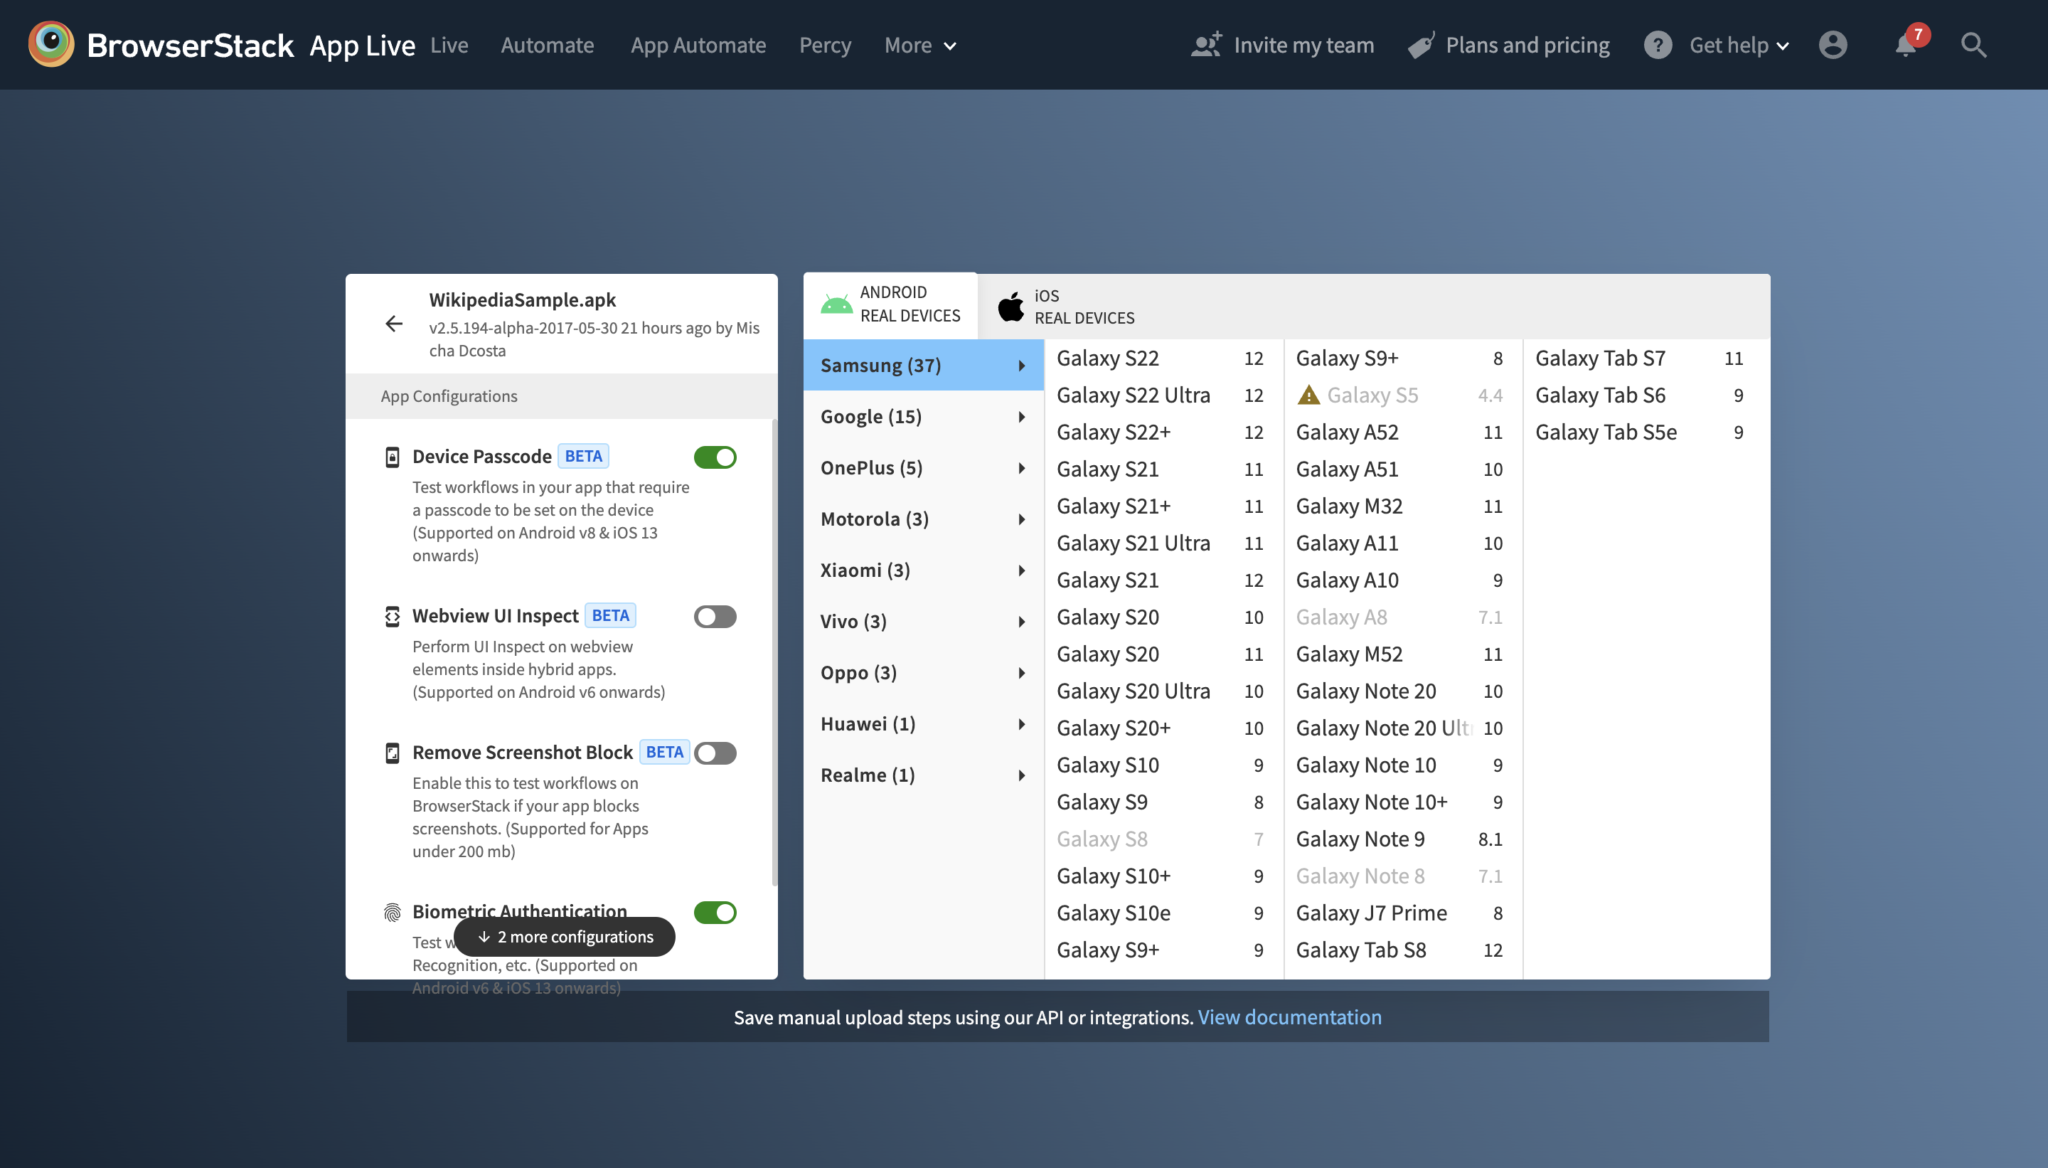The height and width of the screenshot is (1168, 2048).
Task: Open search with the magnifier icon
Action: (x=1972, y=45)
